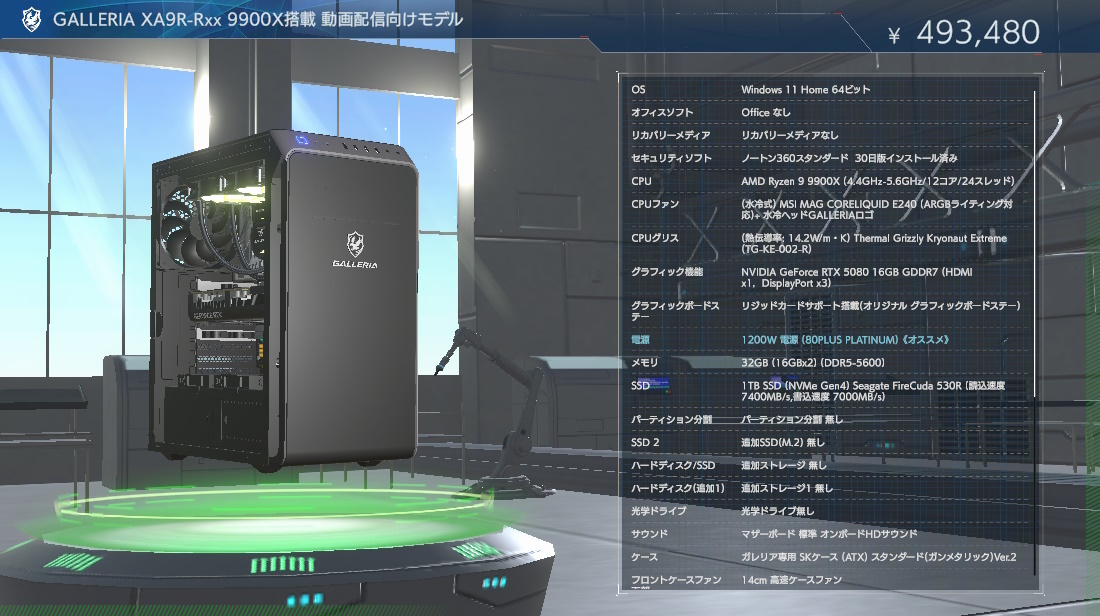Click '14cm 高速ケースファン' value
Image resolution: width=1100 pixels, height=616 pixels.
[x=791, y=580]
